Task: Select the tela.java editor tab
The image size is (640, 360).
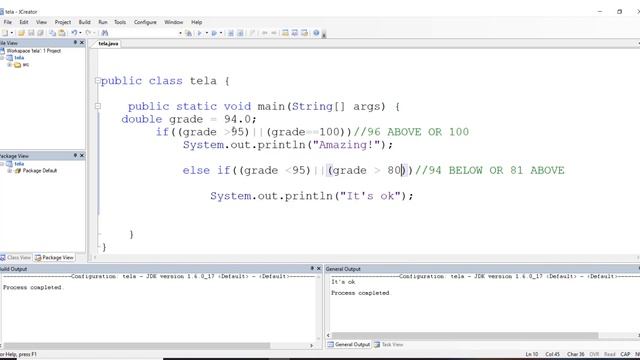Action: [x=108, y=44]
